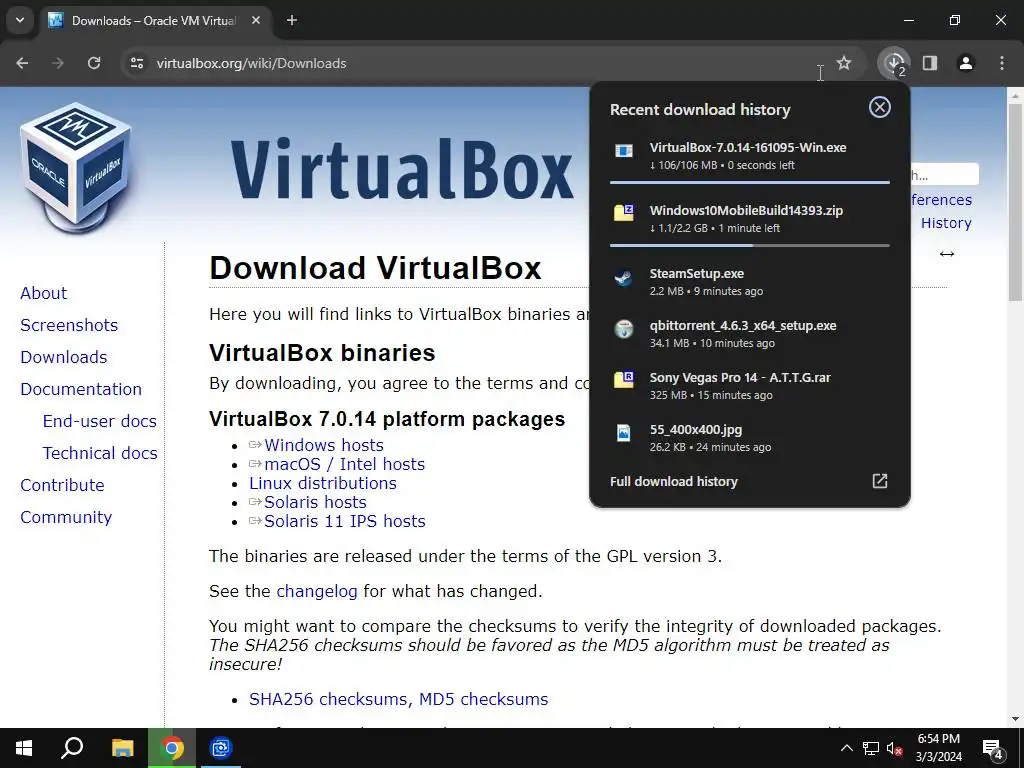Image resolution: width=1024 pixels, height=768 pixels.
Task: Click the 55_400x400.jpg image icon
Action: tap(624, 432)
